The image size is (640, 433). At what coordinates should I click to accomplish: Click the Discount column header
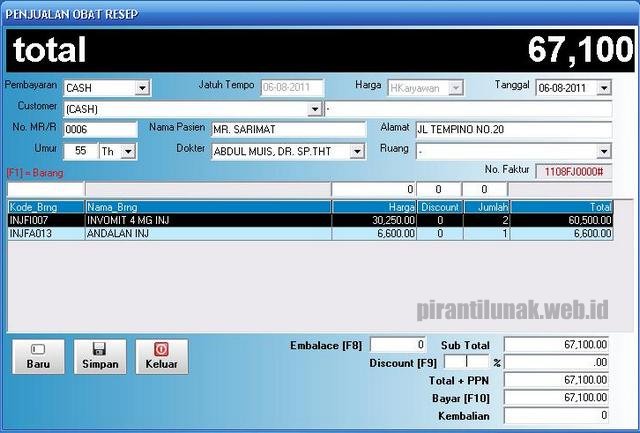click(440, 207)
